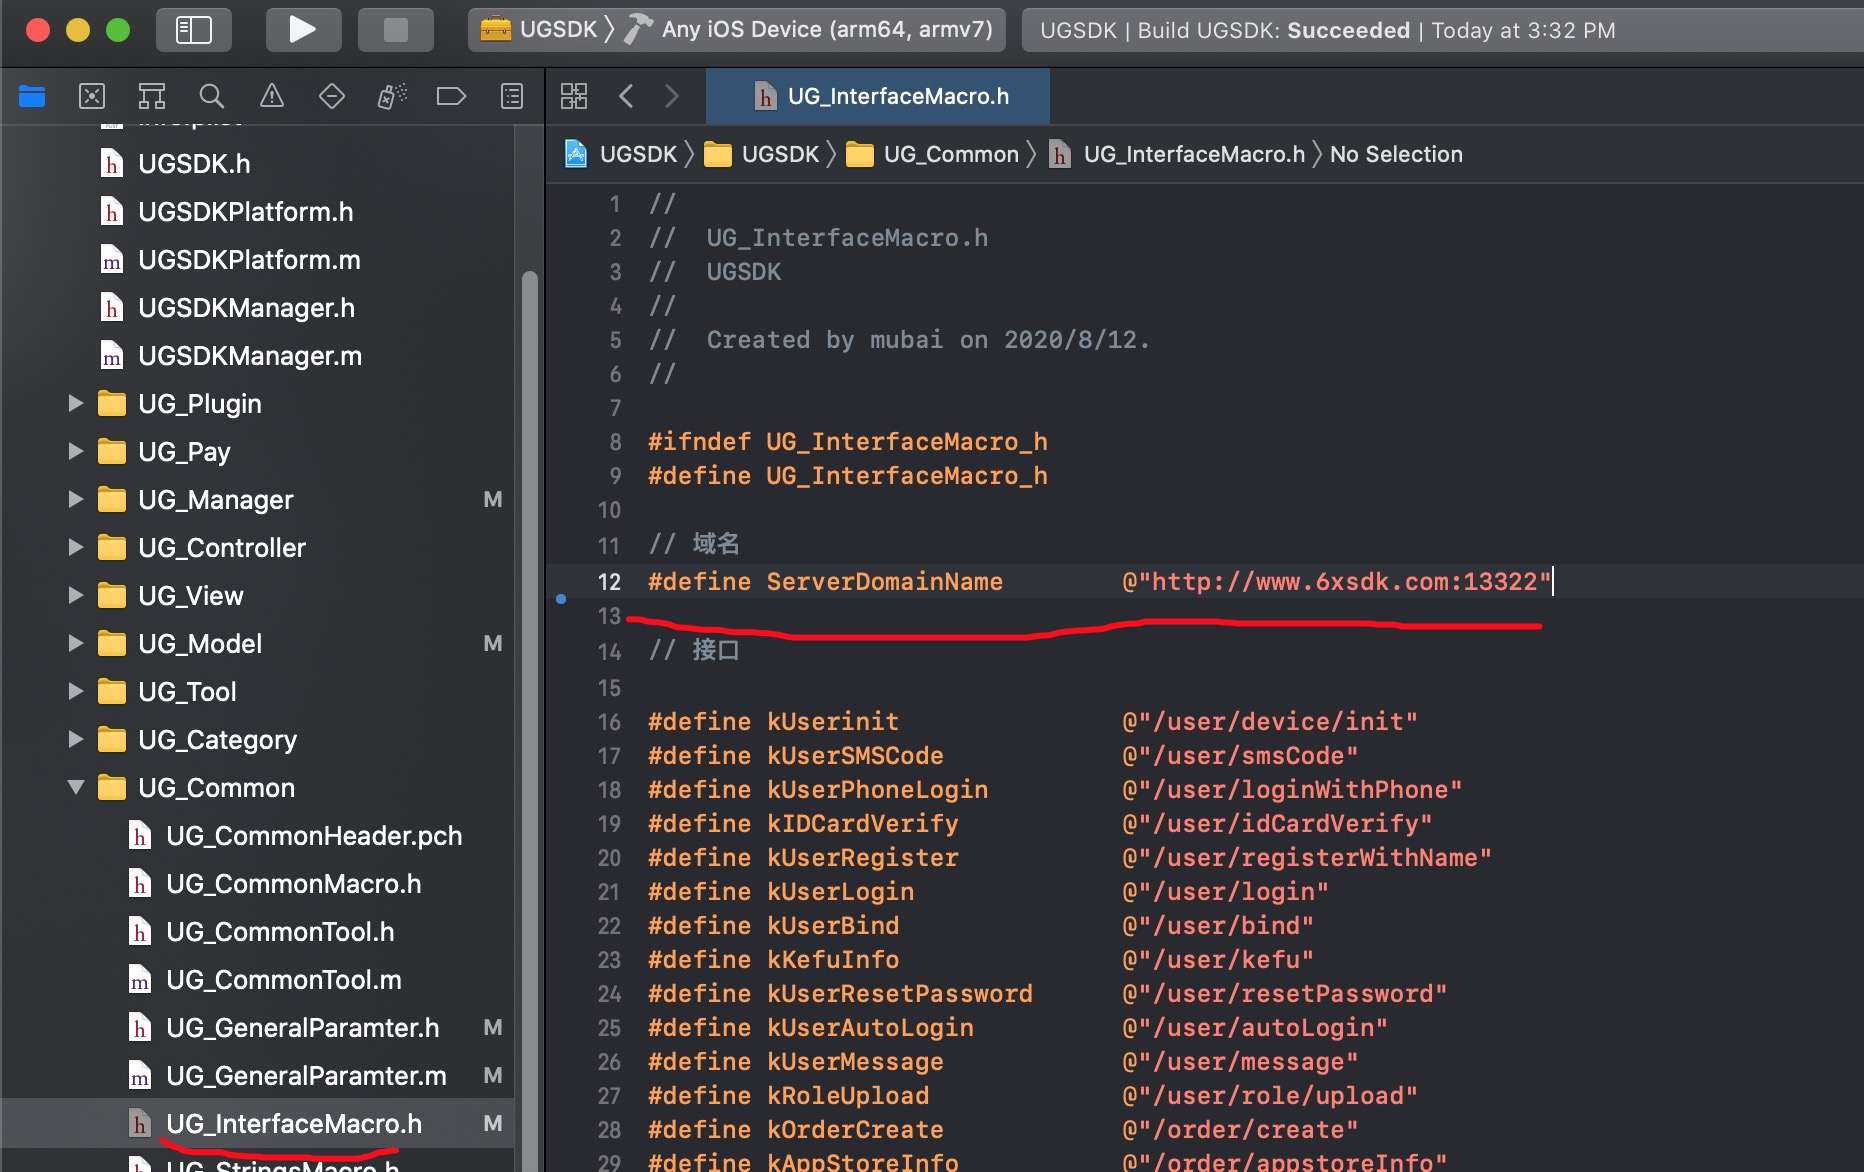Click line number 12 in gutter

(609, 582)
